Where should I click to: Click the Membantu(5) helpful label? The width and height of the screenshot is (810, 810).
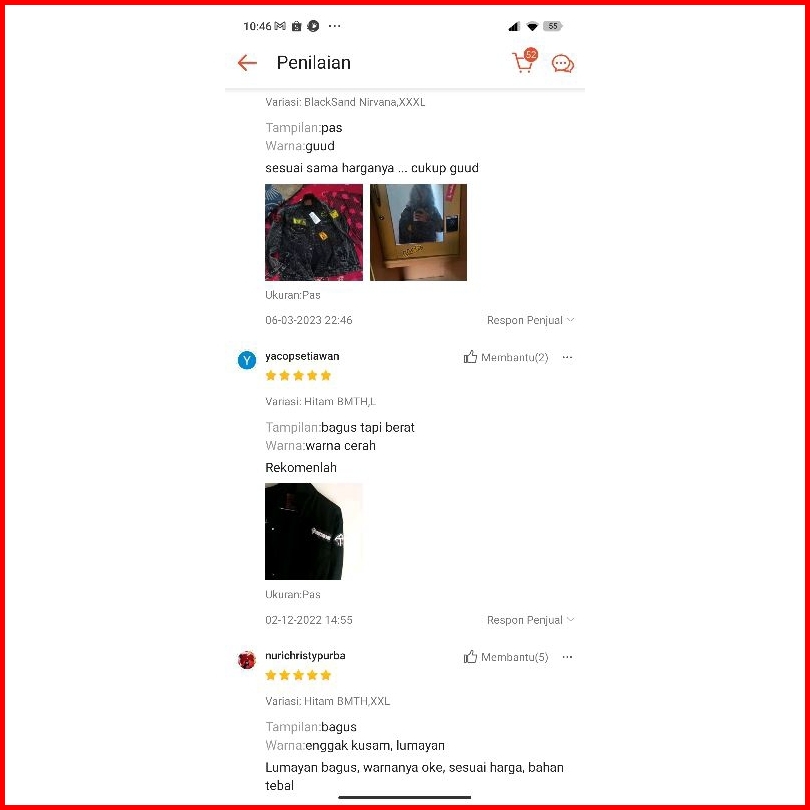tap(515, 657)
